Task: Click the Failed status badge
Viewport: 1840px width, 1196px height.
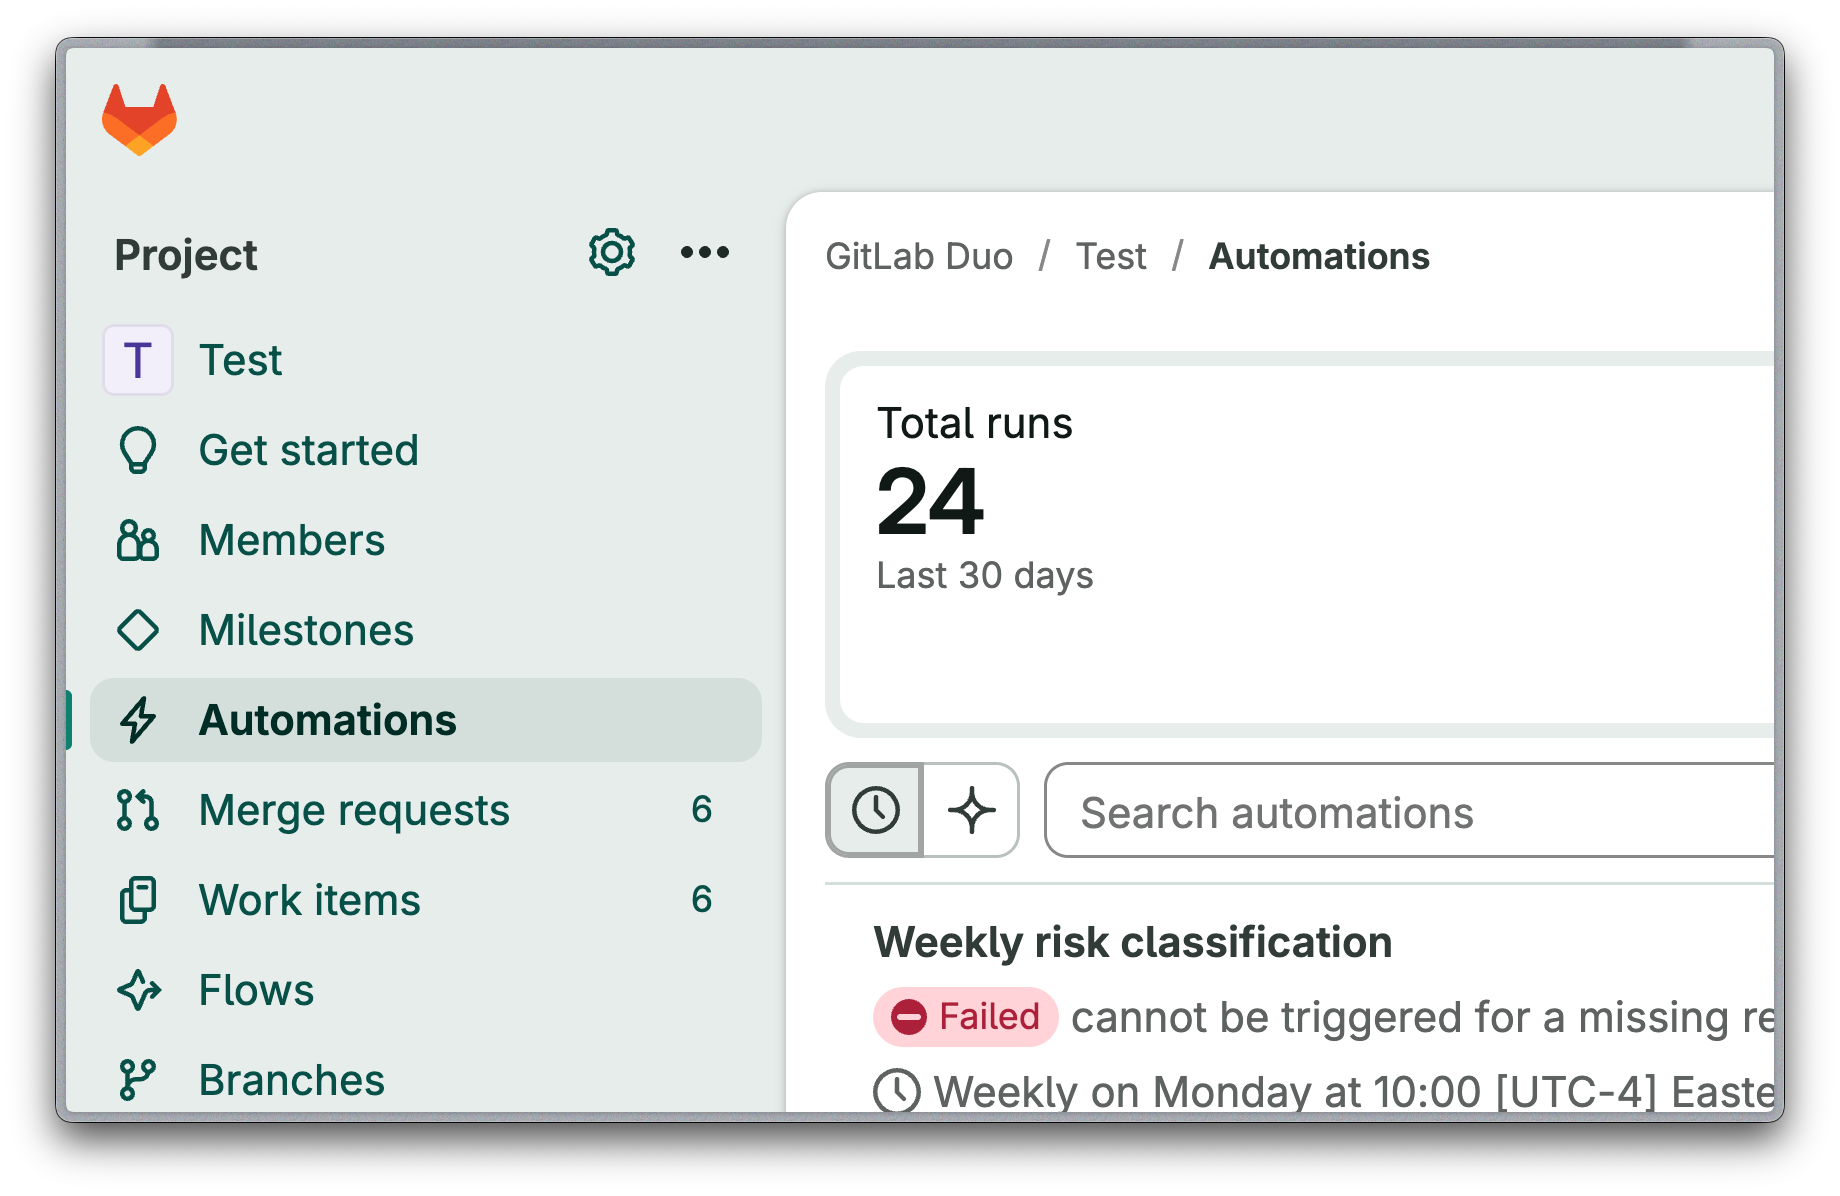Action: (x=965, y=1017)
